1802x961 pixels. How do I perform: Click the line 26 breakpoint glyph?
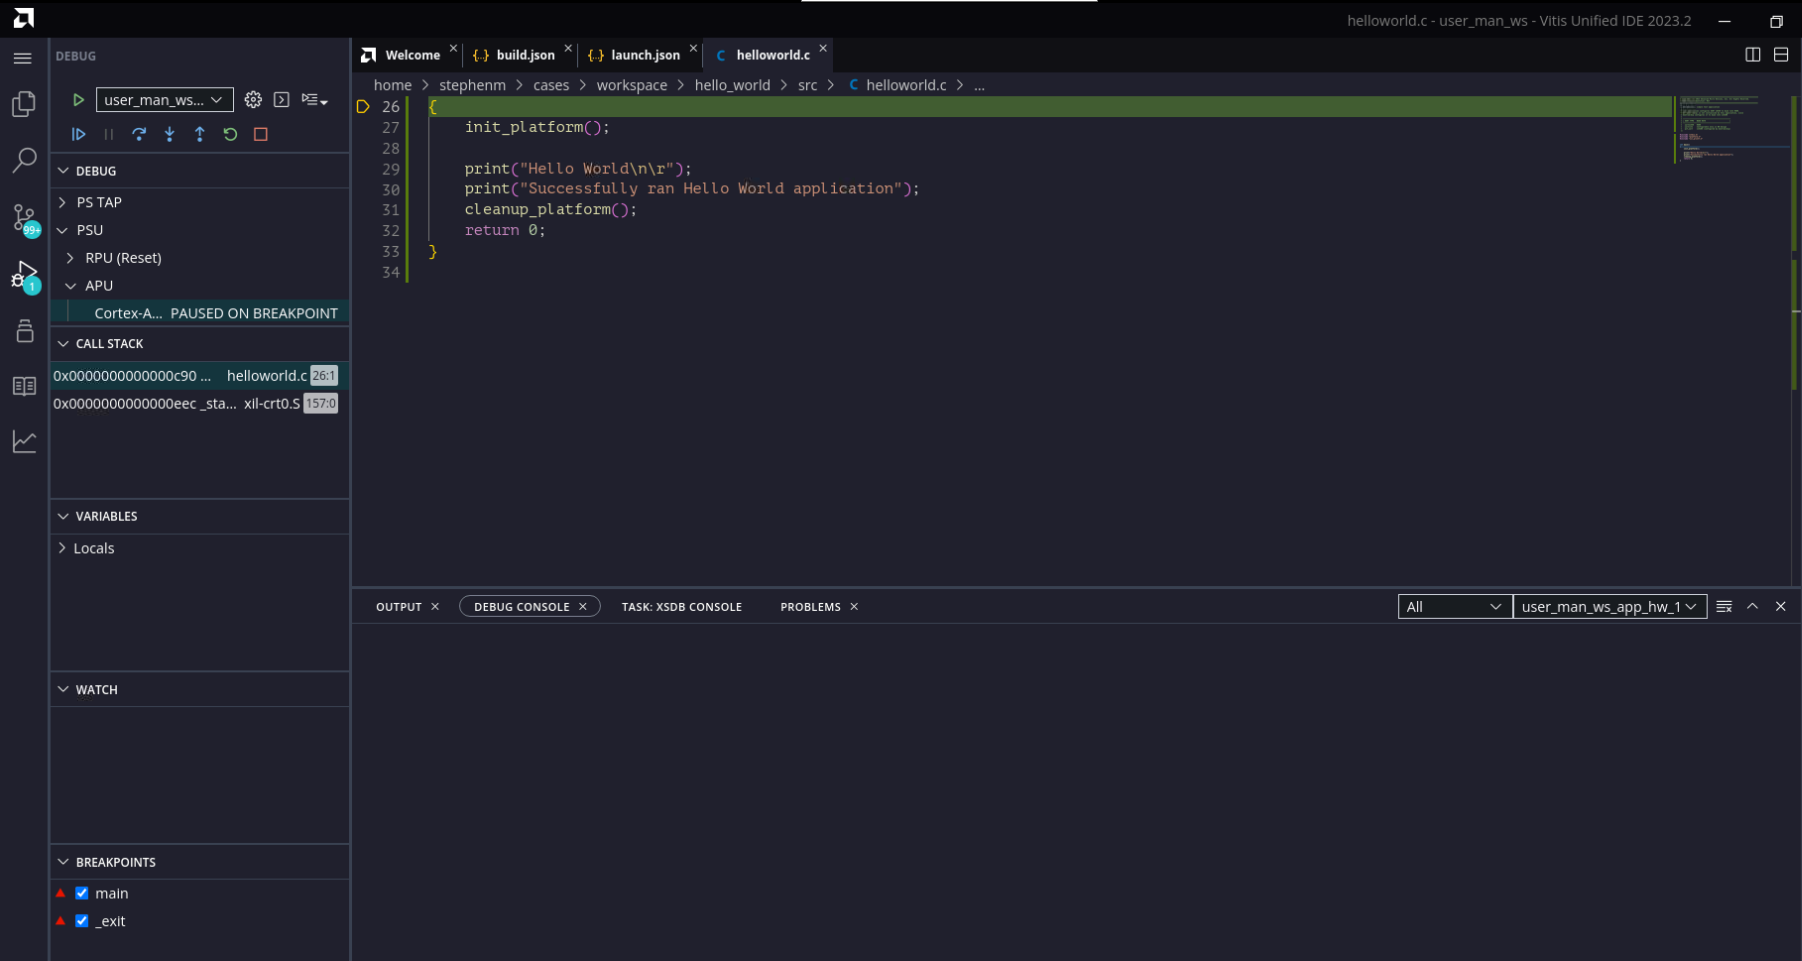click(x=363, y=107)
